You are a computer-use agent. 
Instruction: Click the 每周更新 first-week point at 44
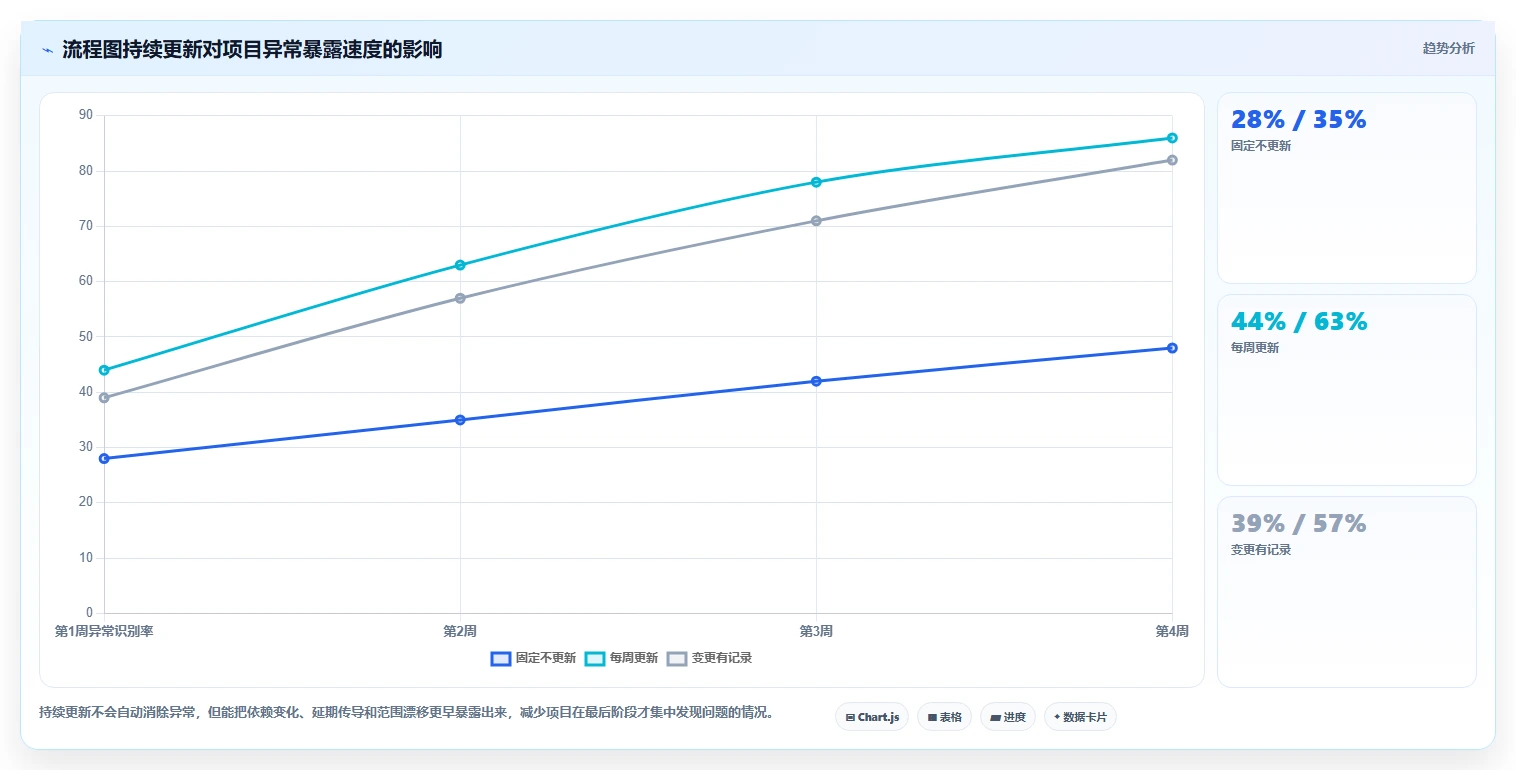click(x=104, y=370)
